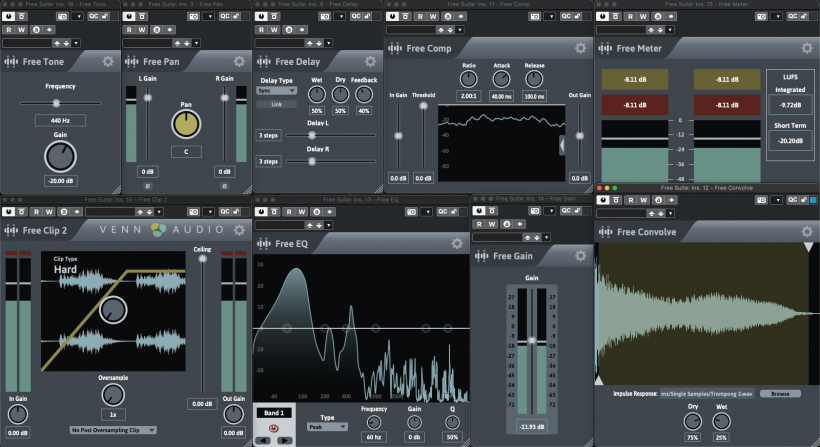Open Free Delay settings gear

pos(371,61)
